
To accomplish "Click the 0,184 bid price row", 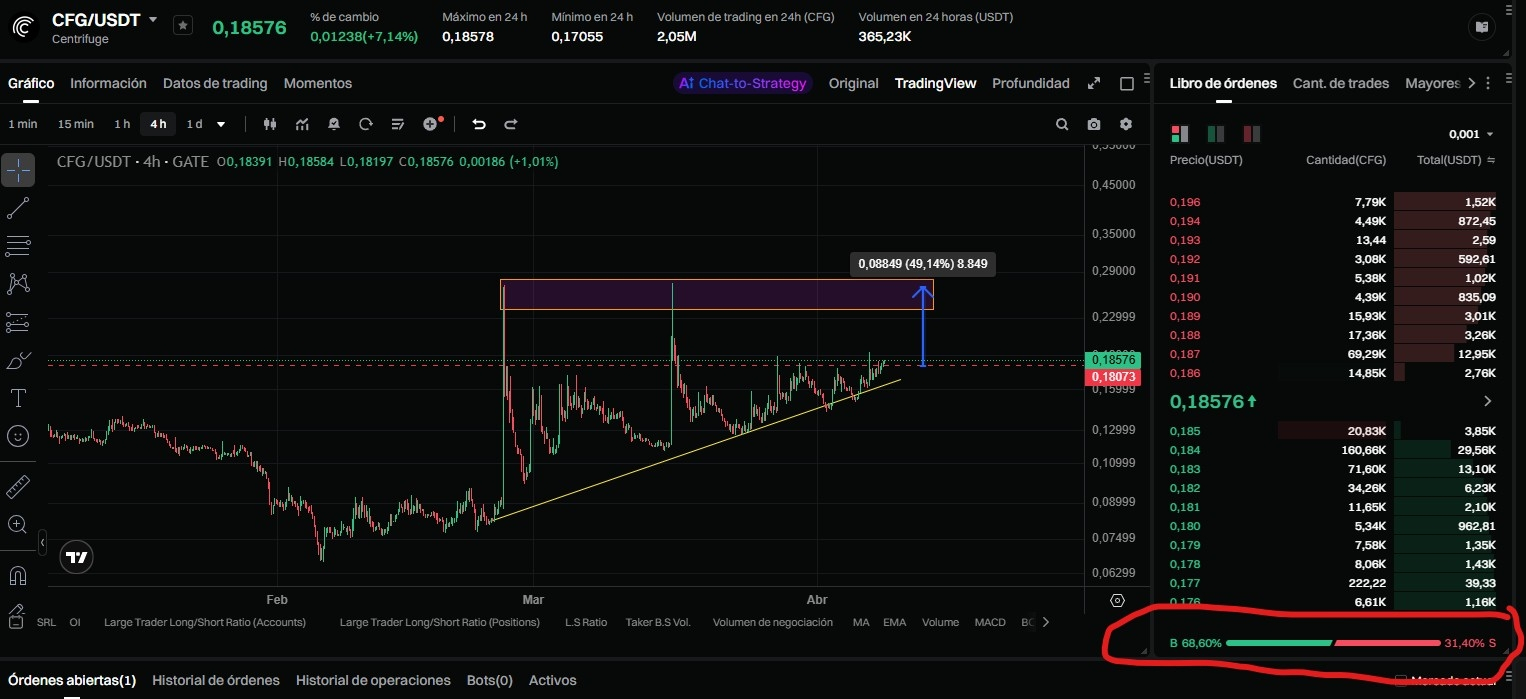I will click(x=1333, y=450).
